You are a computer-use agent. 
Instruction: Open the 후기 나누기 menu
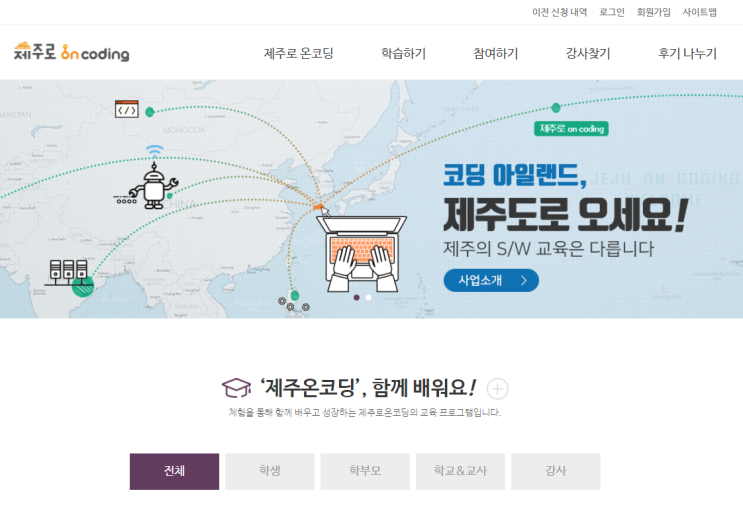coord(687,53)
